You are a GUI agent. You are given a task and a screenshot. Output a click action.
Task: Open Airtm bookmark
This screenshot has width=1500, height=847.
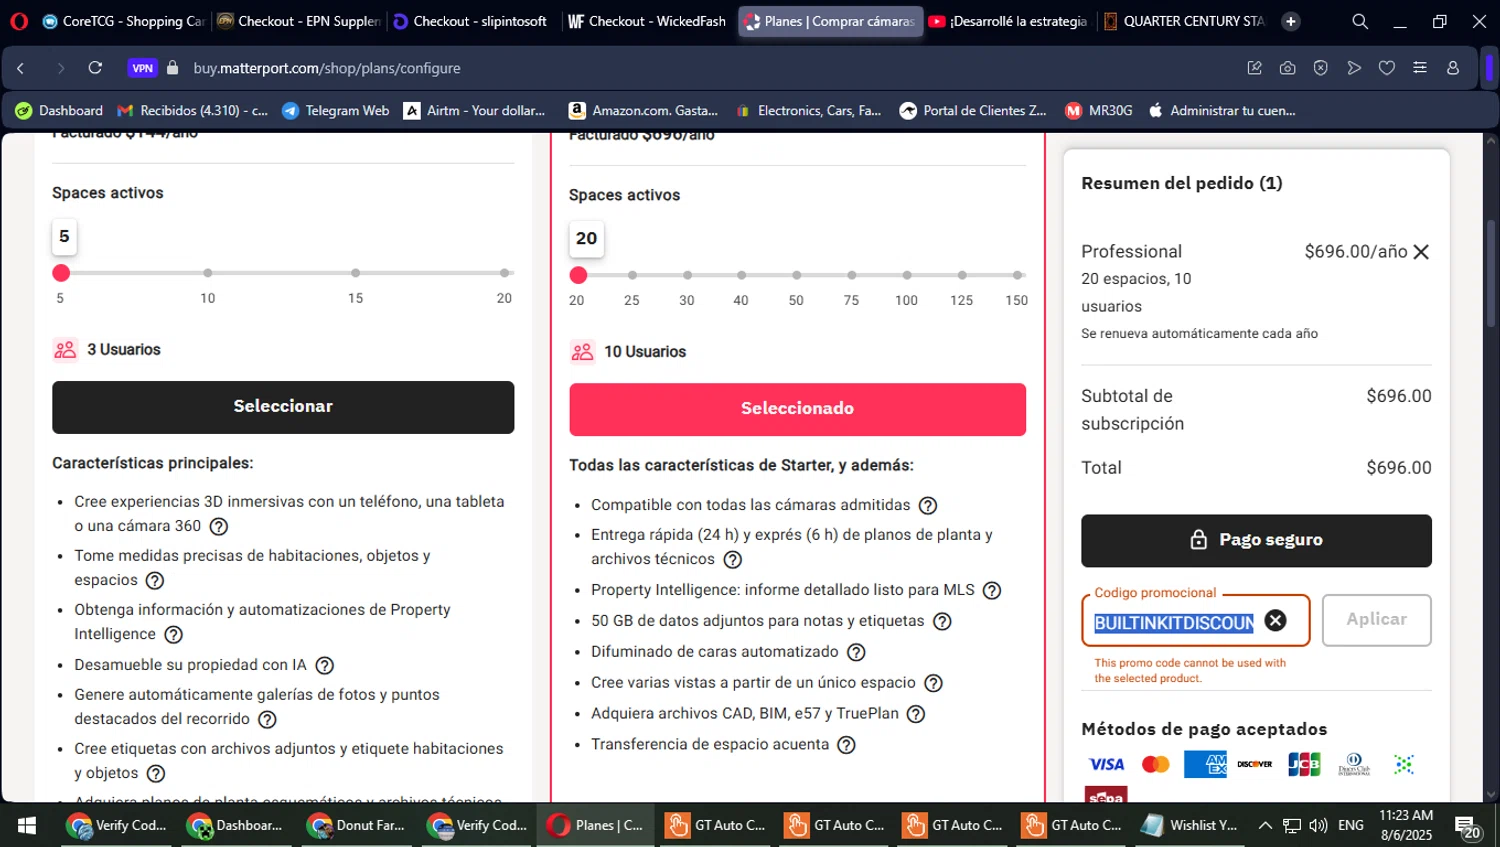tap(475, 110)
